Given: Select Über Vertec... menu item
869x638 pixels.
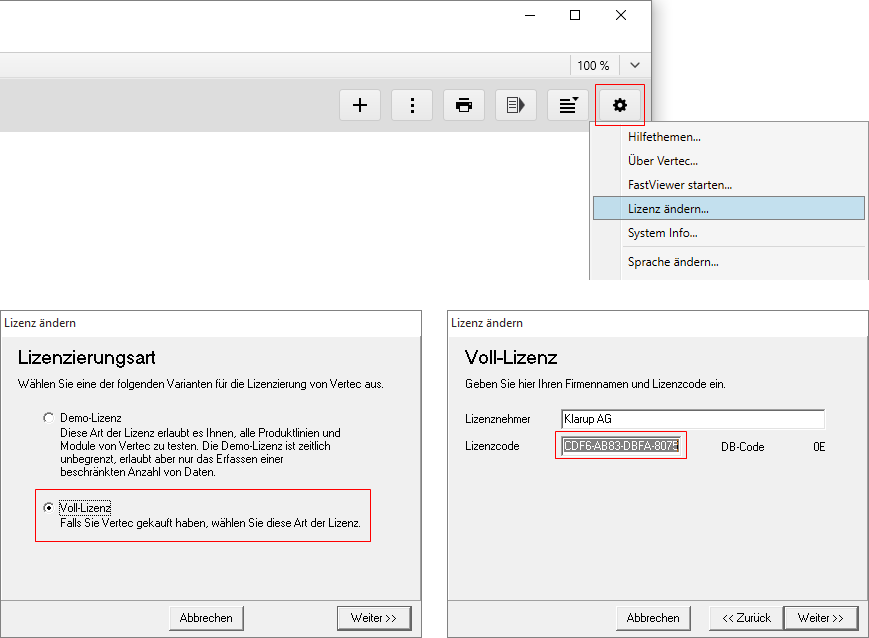Looking at the screenshot, I should pos(662,161).
